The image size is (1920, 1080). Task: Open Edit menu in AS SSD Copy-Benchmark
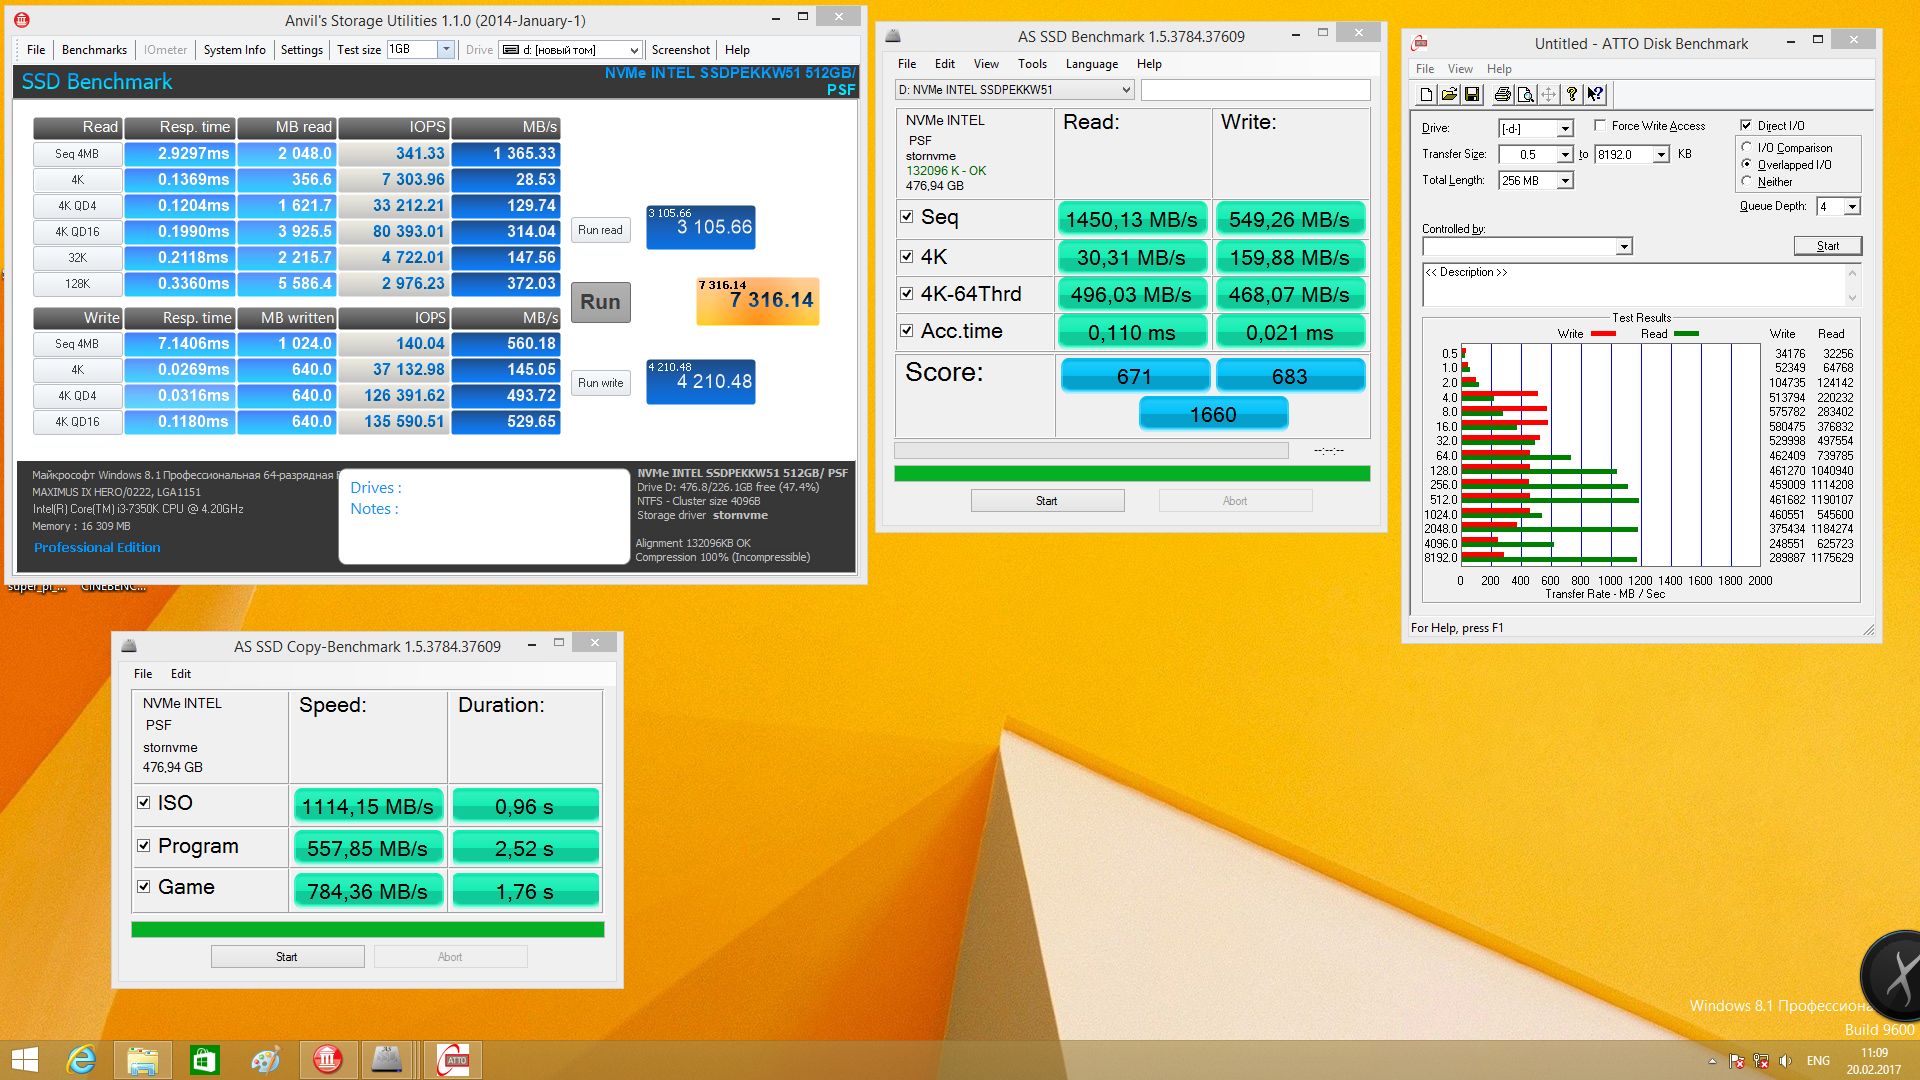pyautogui.click(x=180, y=674)
